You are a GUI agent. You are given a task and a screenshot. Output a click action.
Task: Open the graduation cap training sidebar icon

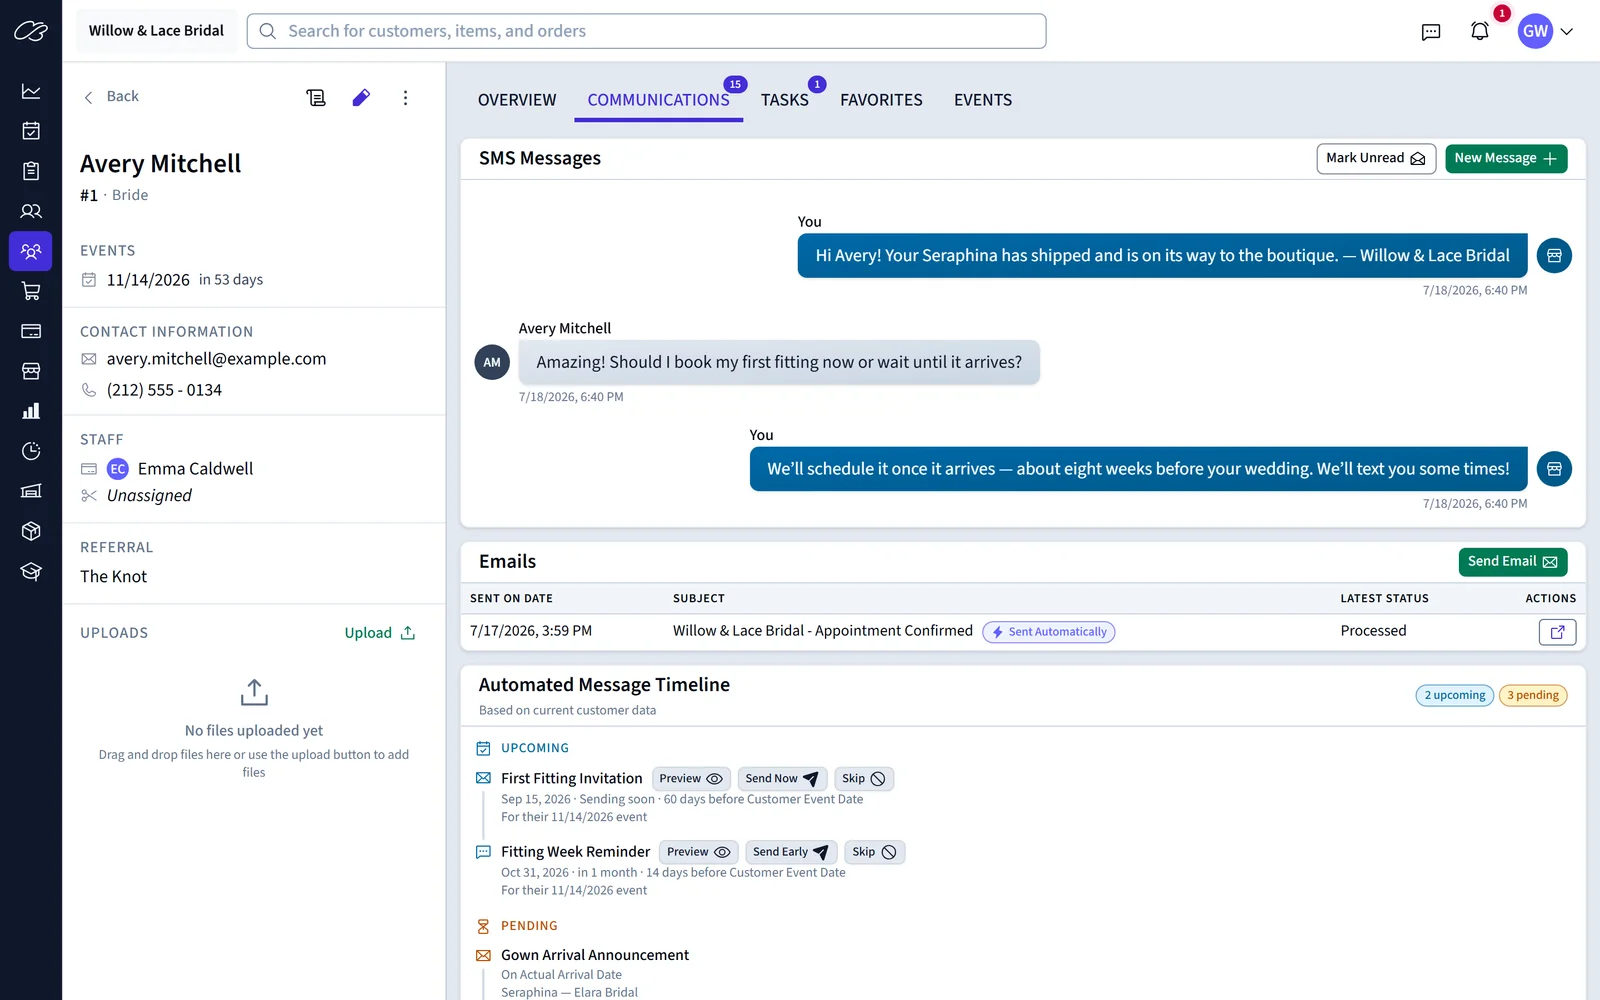click(31, 571)
